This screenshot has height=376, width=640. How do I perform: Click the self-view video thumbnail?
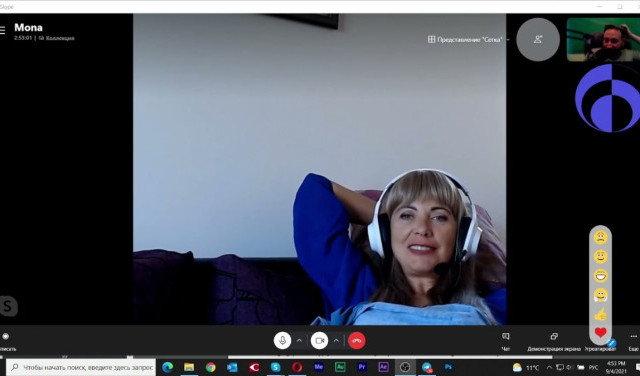coord(603,40)
